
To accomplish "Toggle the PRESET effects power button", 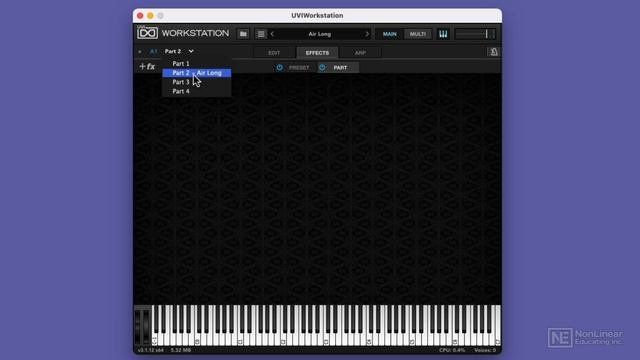I will [x=280, y=67].
